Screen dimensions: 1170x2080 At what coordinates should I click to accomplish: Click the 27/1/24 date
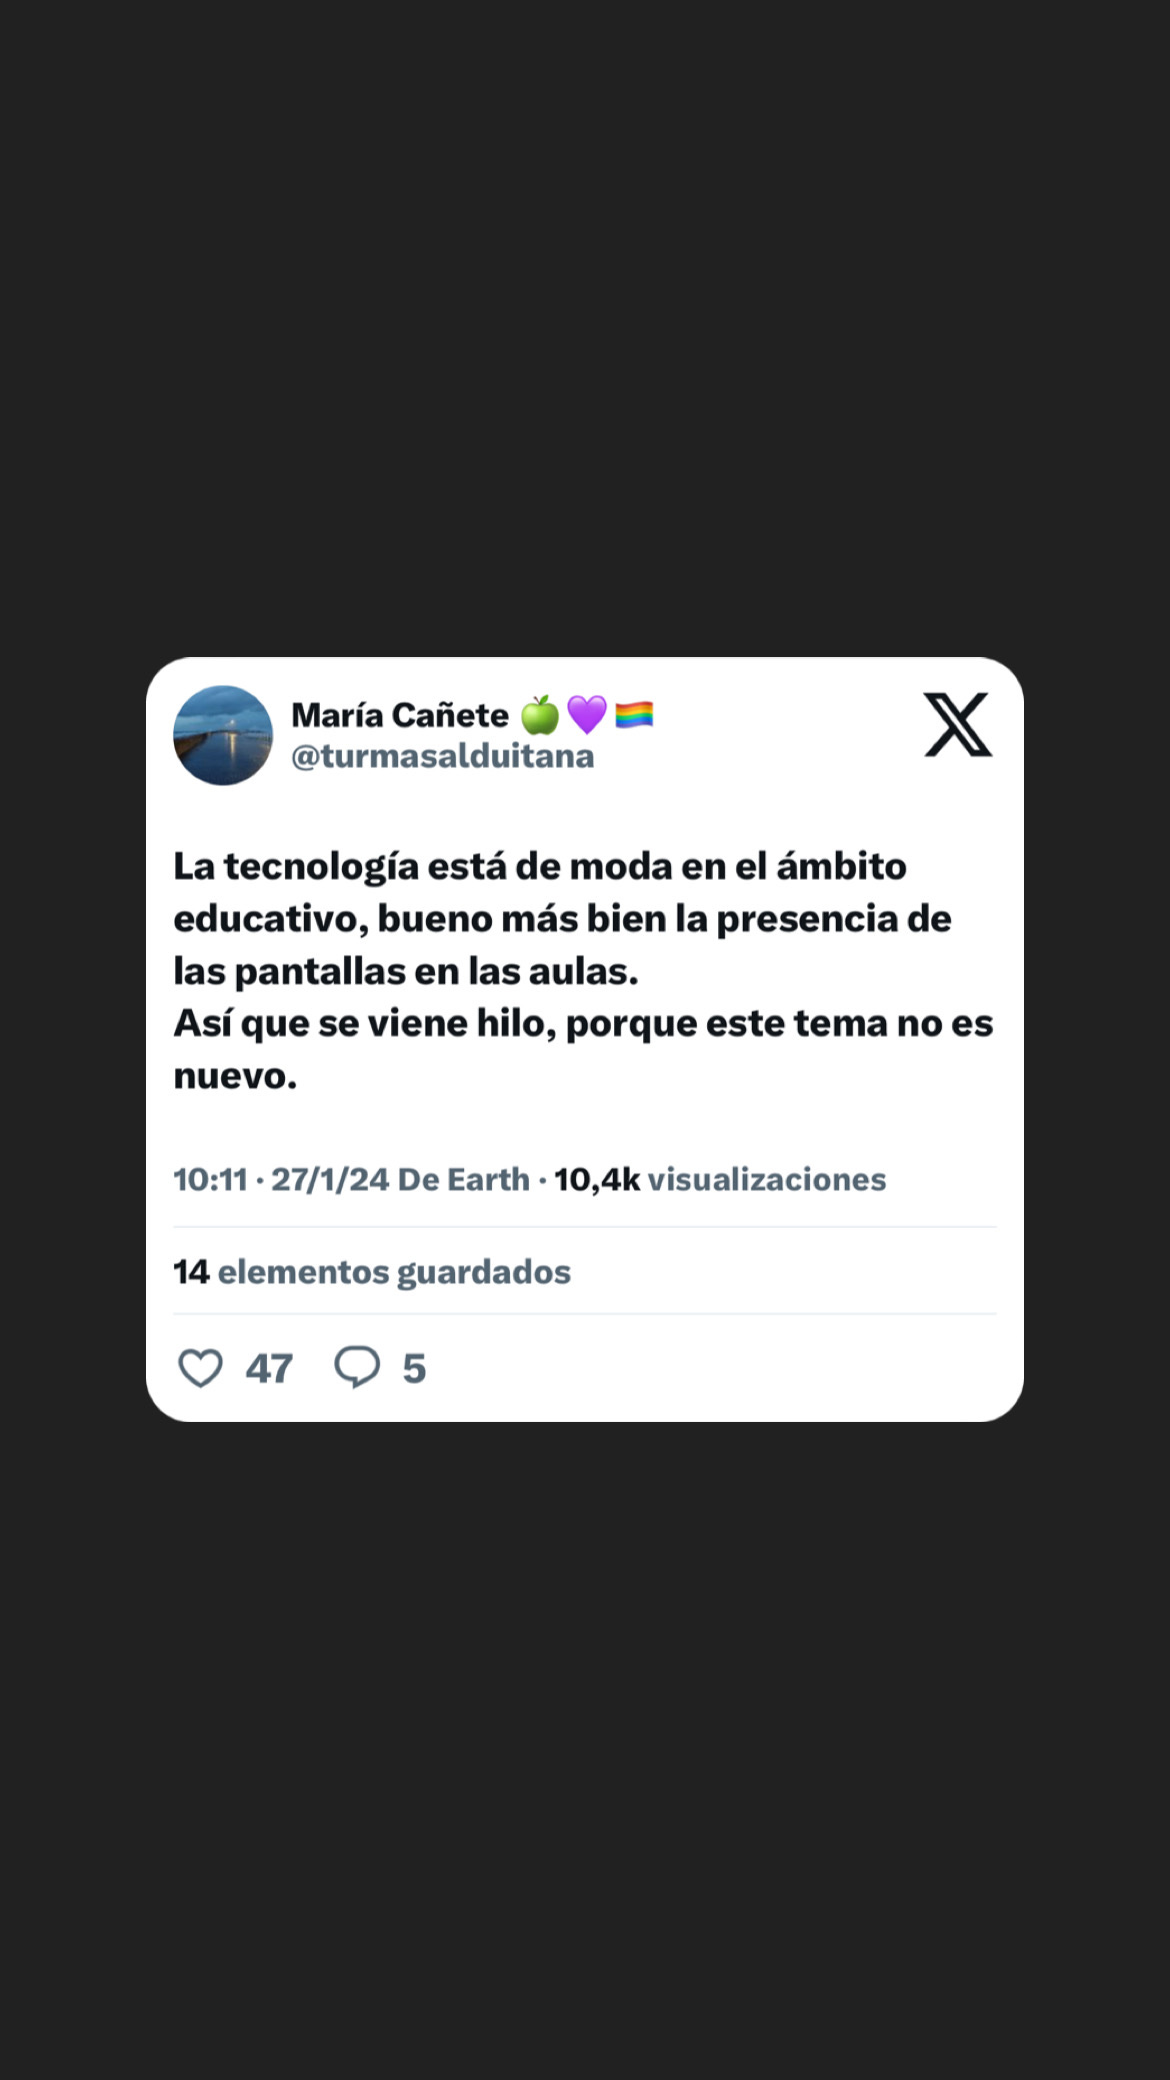(x=330, y=1180)
